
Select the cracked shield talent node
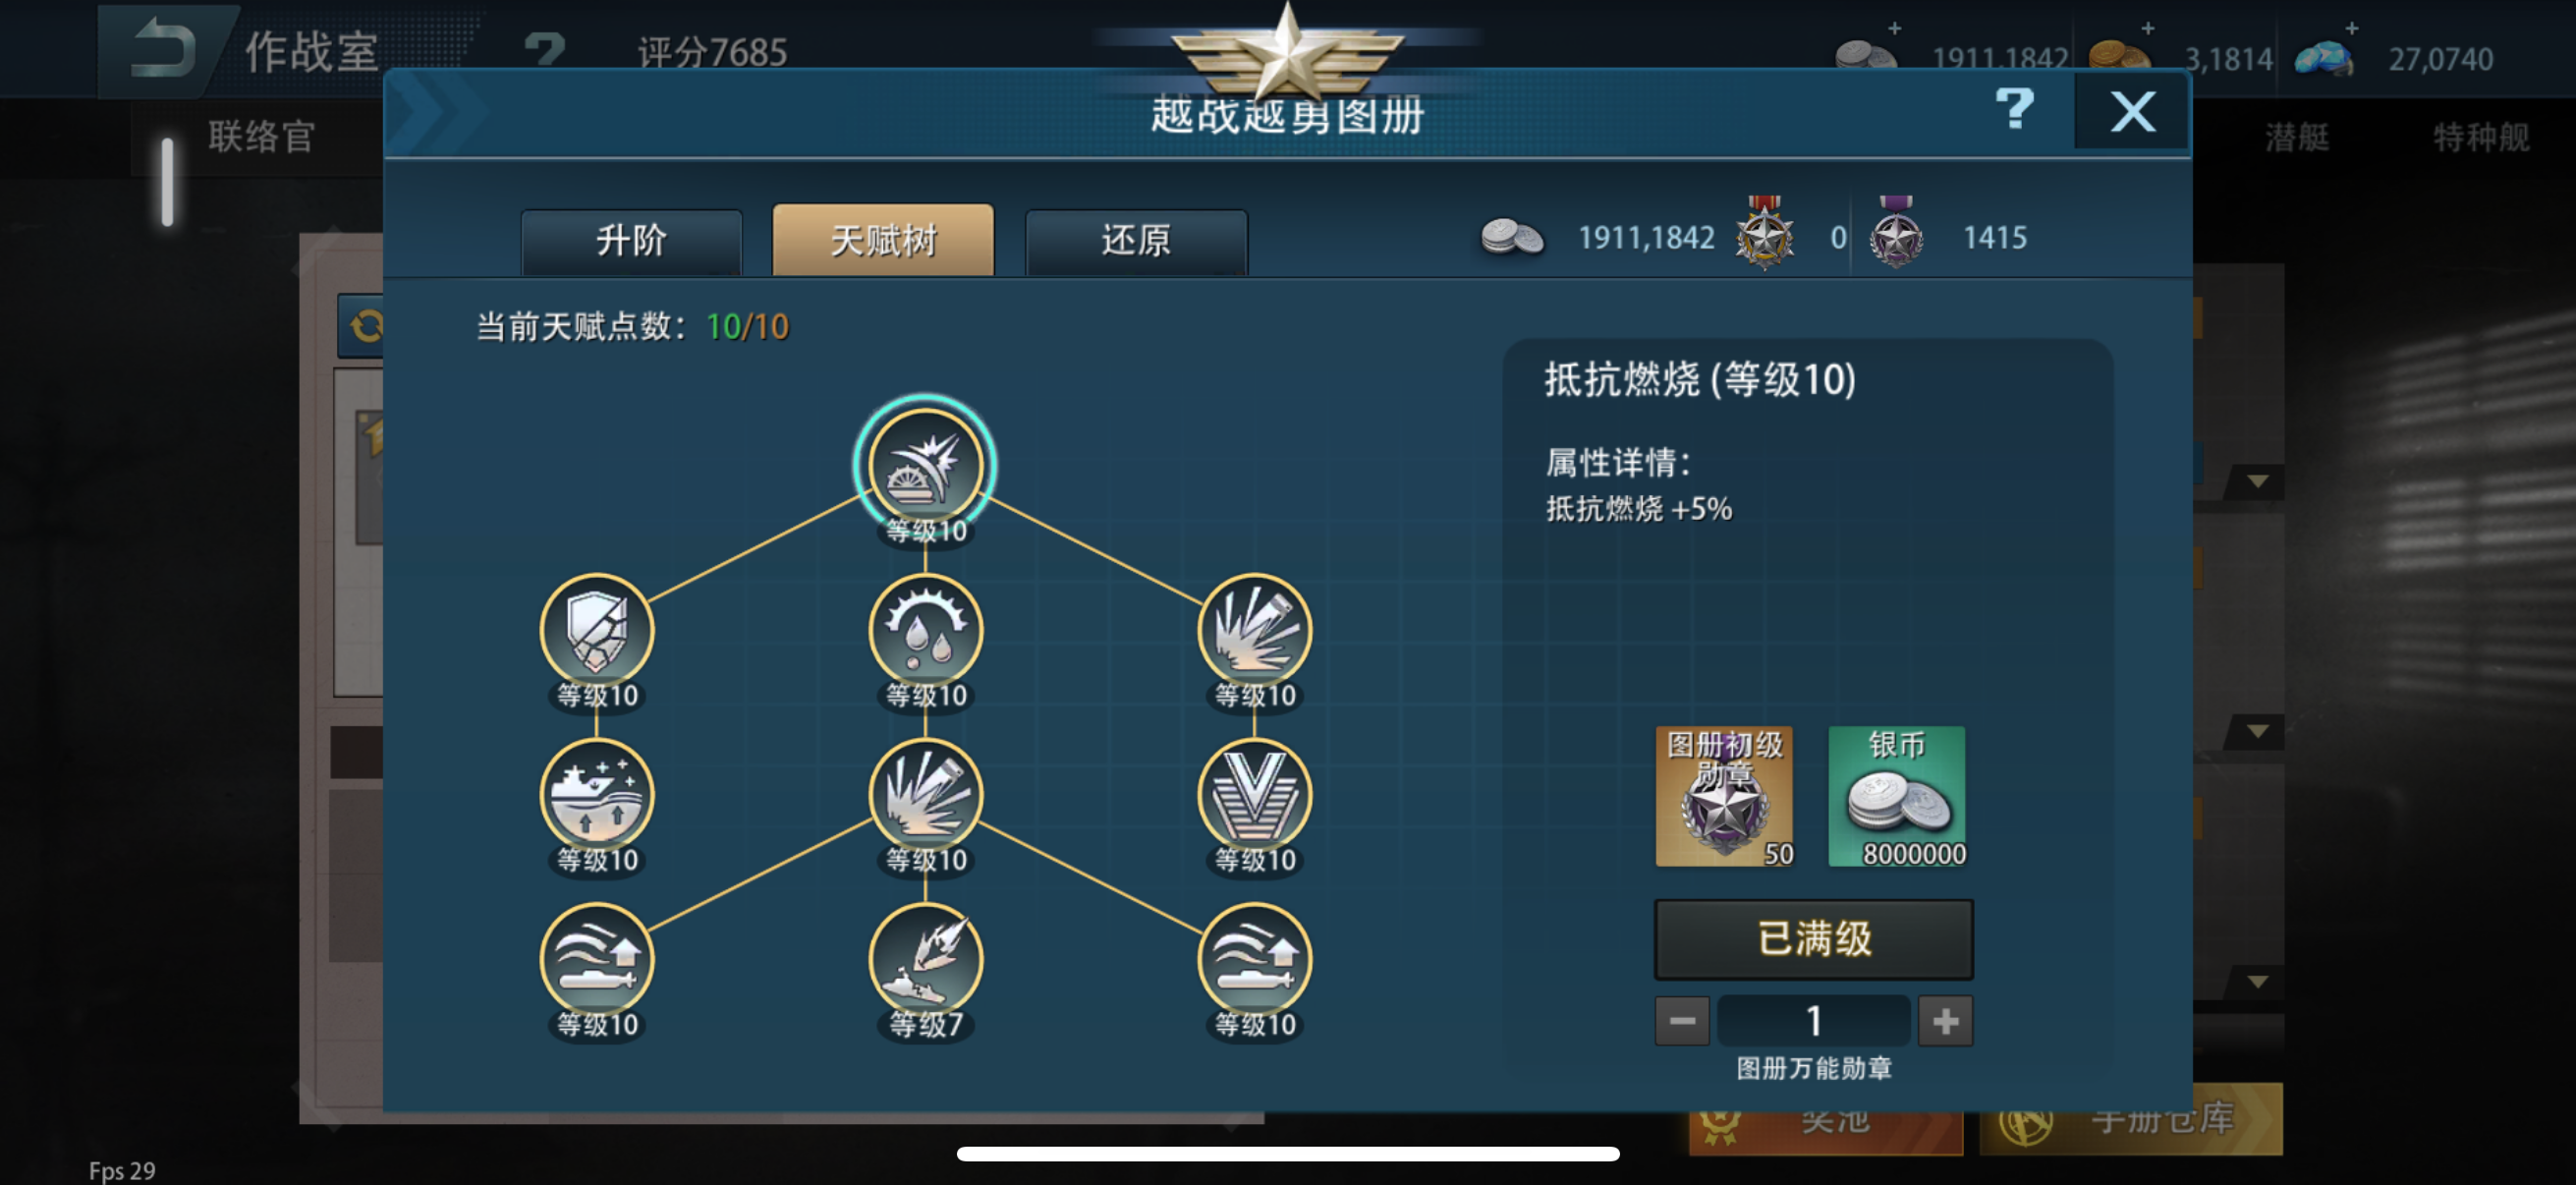pyautogui.click(x=597, y=631)
